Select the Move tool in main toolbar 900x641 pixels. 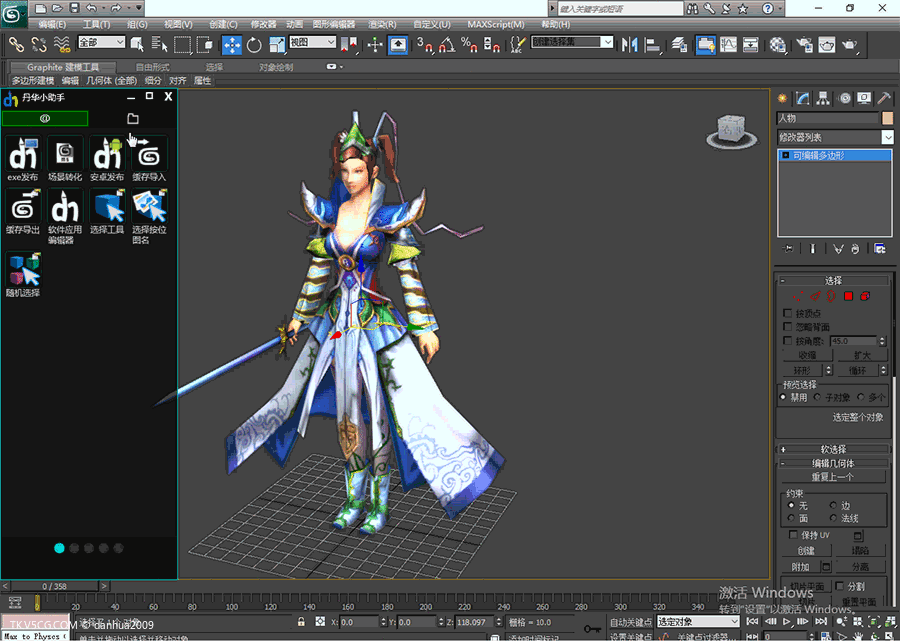231,44
